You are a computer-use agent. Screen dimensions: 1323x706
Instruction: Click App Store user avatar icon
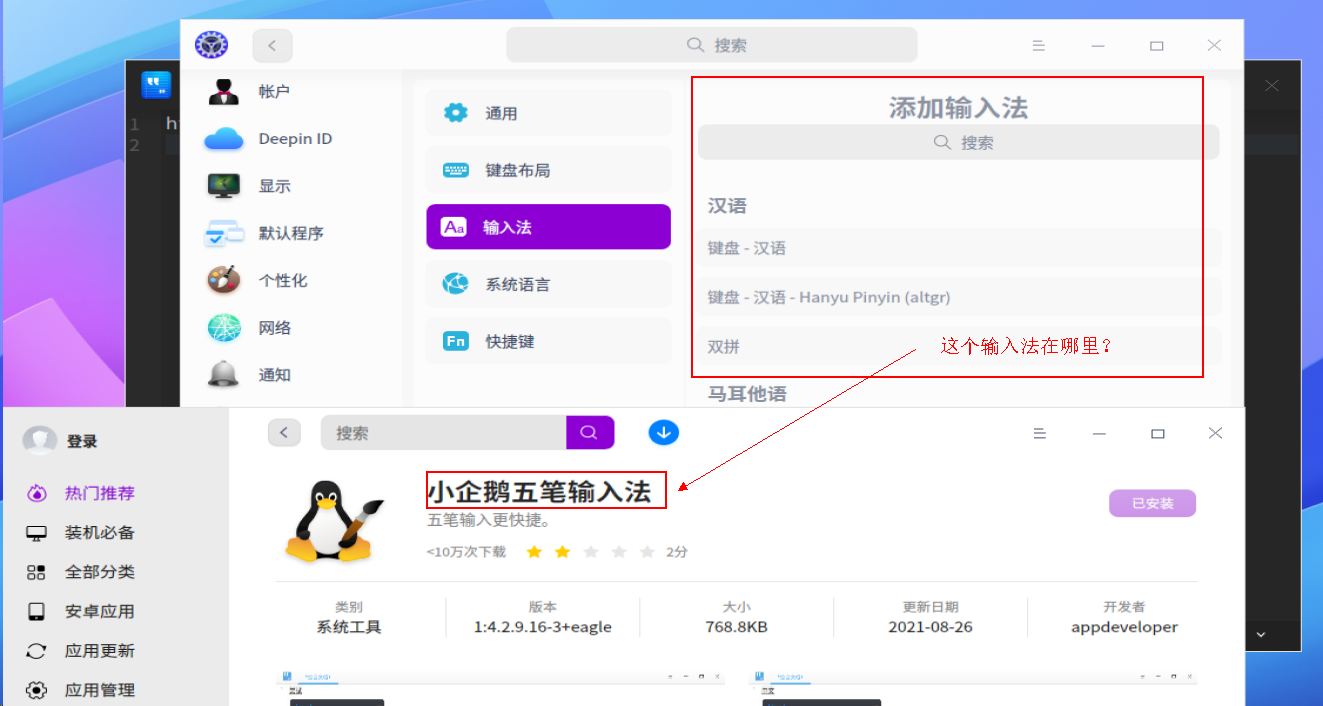click(40, 441)
